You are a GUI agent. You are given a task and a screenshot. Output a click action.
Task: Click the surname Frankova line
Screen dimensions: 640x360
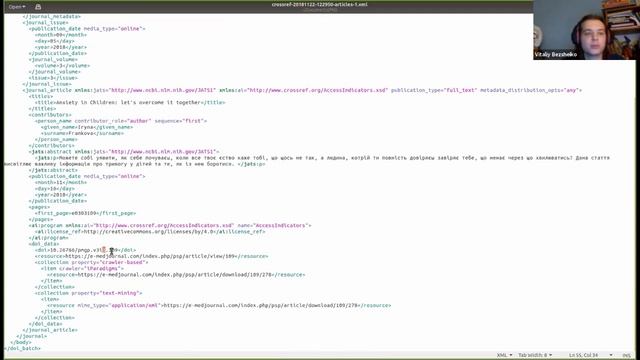pos(82,133)
